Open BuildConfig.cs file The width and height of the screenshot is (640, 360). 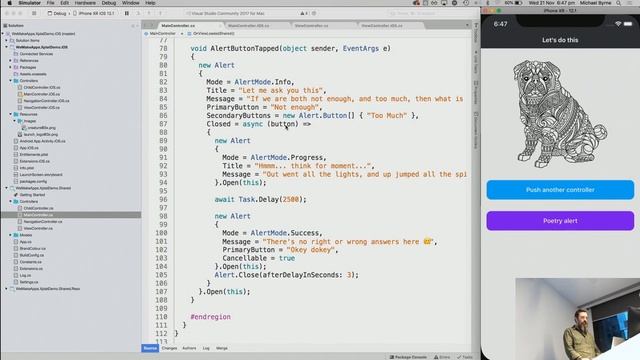click(31, 255)
